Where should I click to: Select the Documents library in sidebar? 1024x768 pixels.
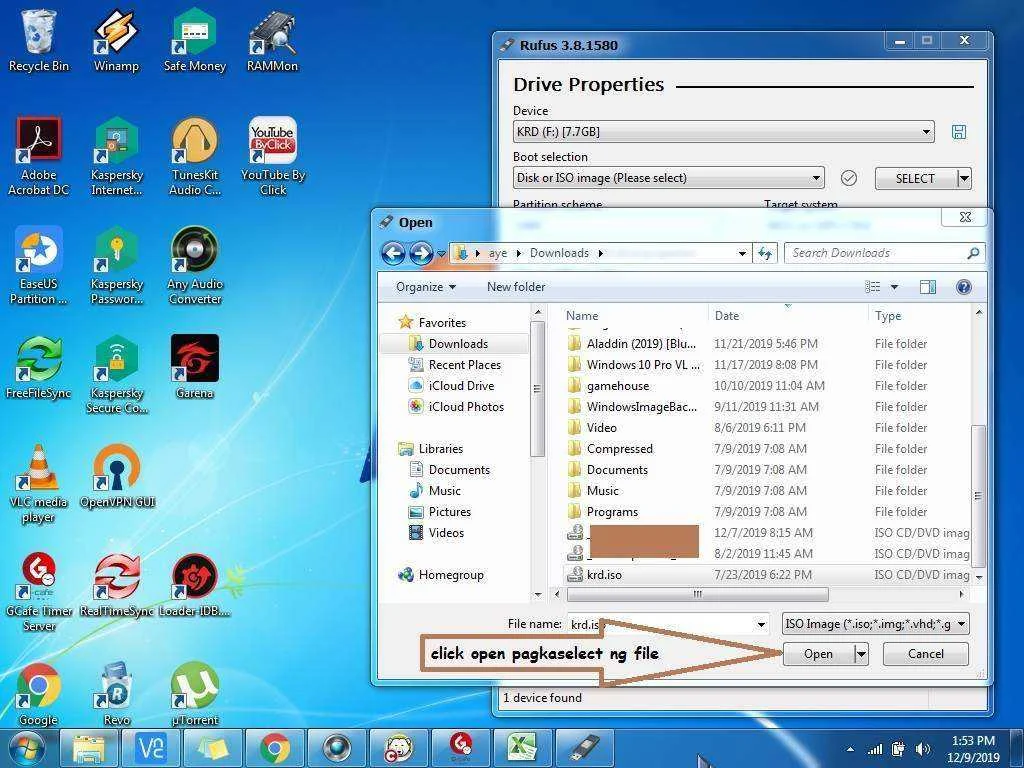pyautogui.click(x=458, y=470)
